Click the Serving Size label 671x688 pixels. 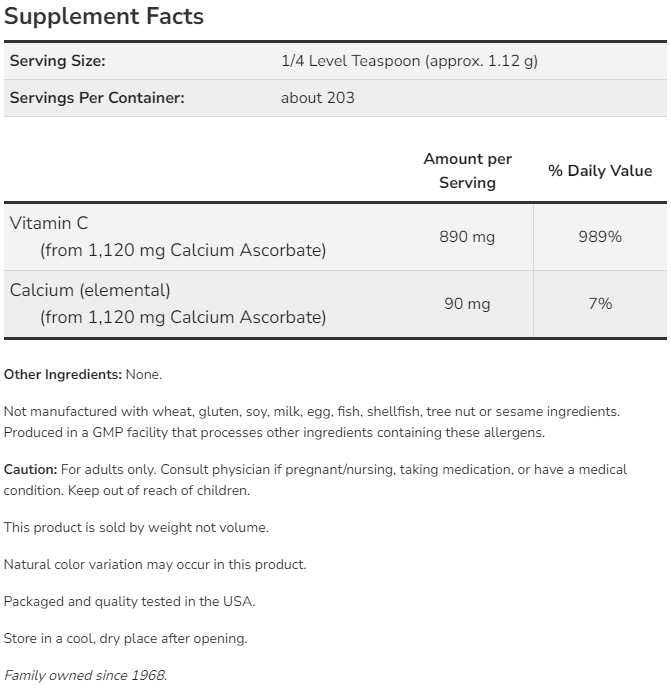click(x=57, y=61)
